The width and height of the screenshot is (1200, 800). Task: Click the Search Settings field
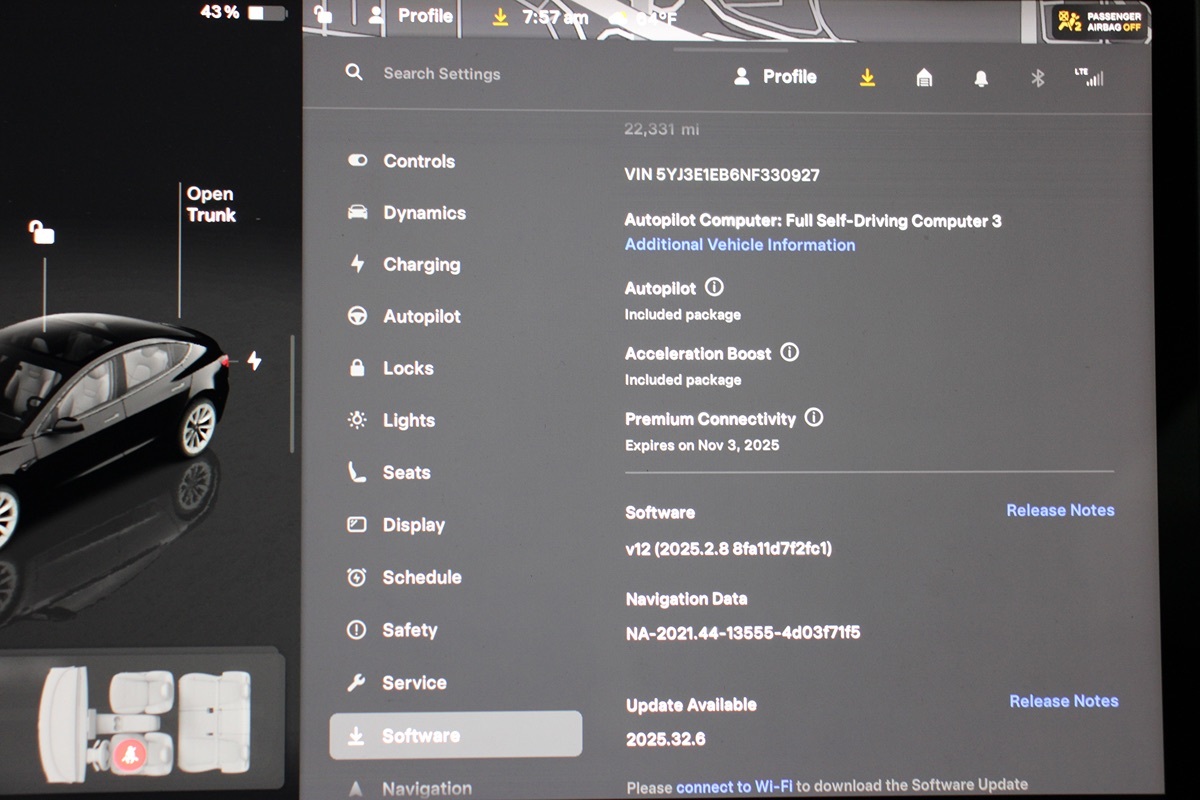(442, 74)
